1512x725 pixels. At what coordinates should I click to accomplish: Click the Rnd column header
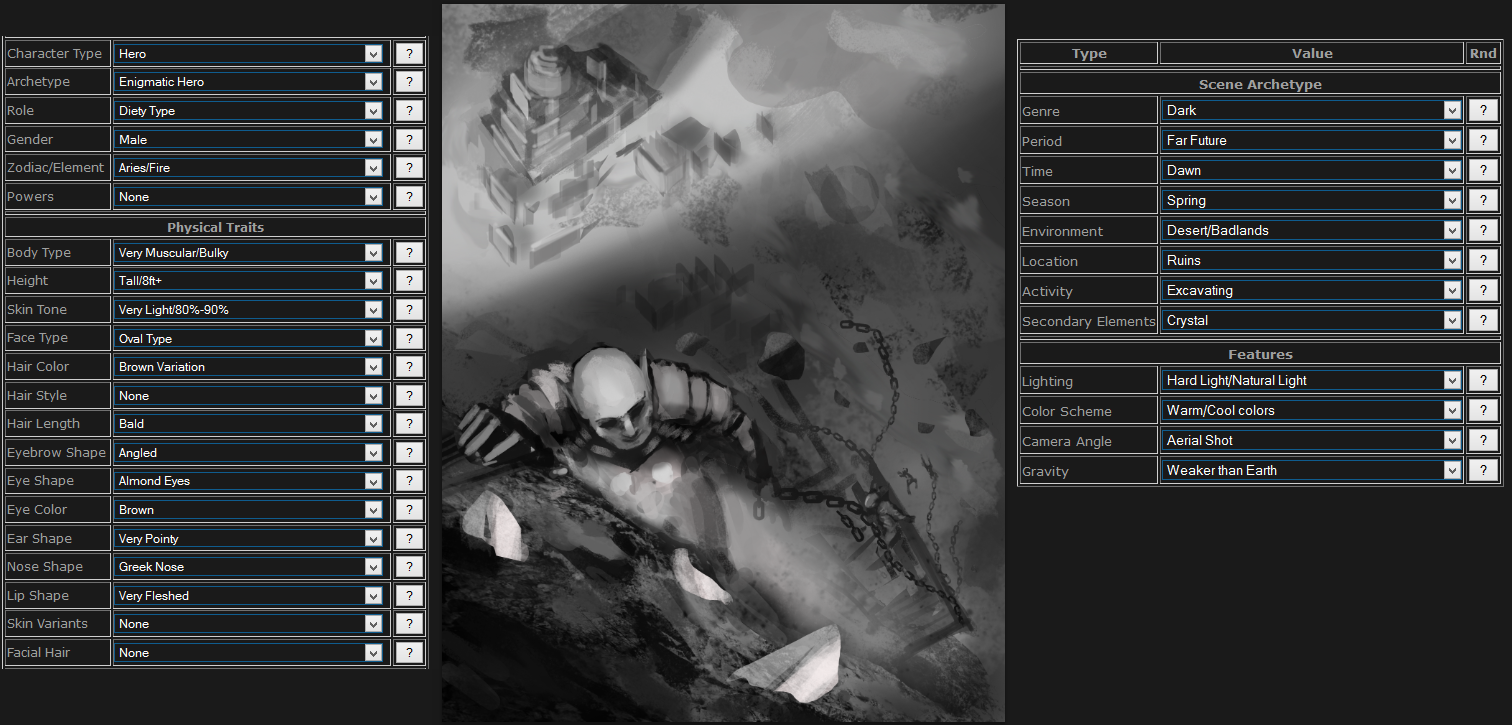[1482, 54]
